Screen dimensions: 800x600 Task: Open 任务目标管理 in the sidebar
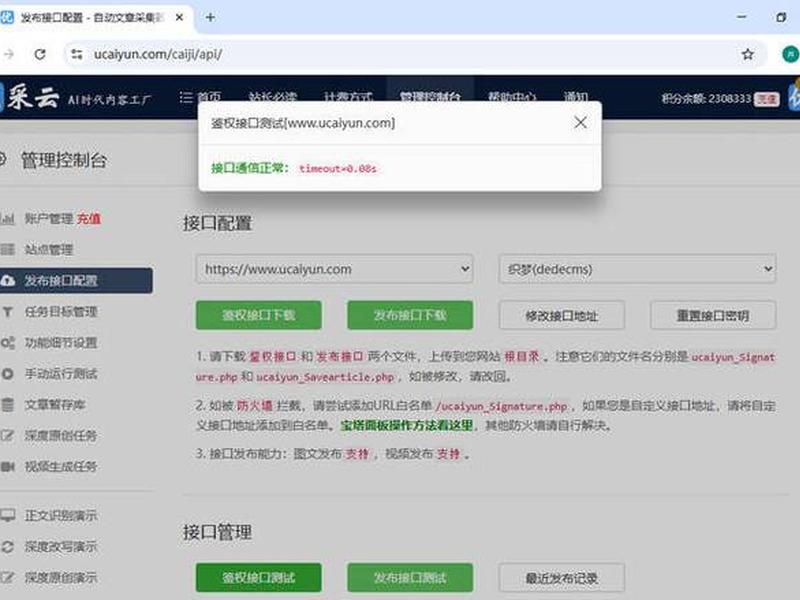coord(61,312)
